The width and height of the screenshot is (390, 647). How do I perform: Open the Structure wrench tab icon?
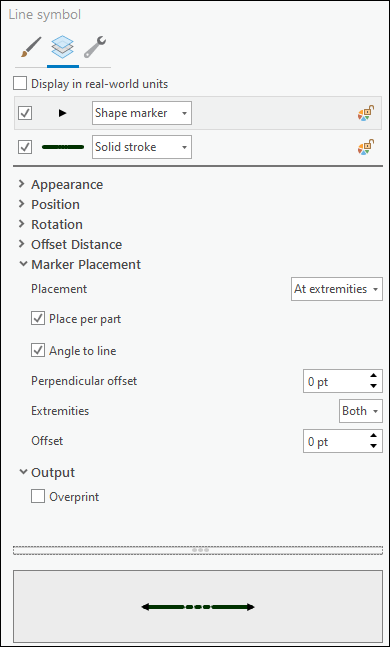(x=95, y=47)
